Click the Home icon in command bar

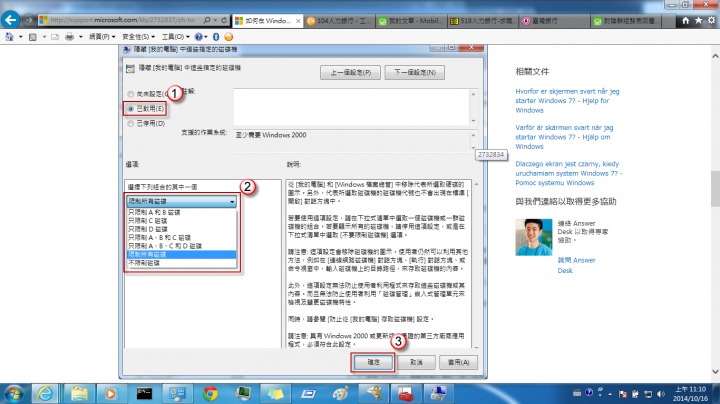tap(9, 37)
